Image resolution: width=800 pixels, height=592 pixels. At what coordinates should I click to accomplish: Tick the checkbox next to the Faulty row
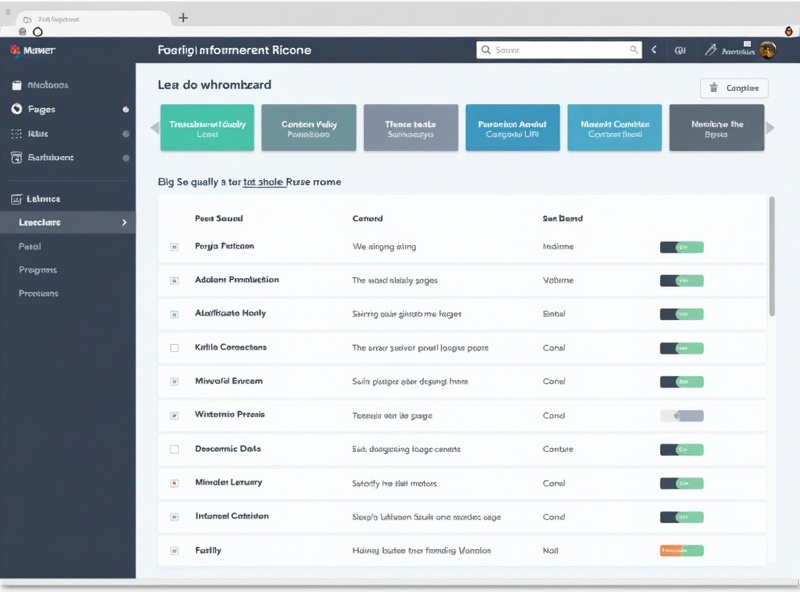(x=173, y=550)
